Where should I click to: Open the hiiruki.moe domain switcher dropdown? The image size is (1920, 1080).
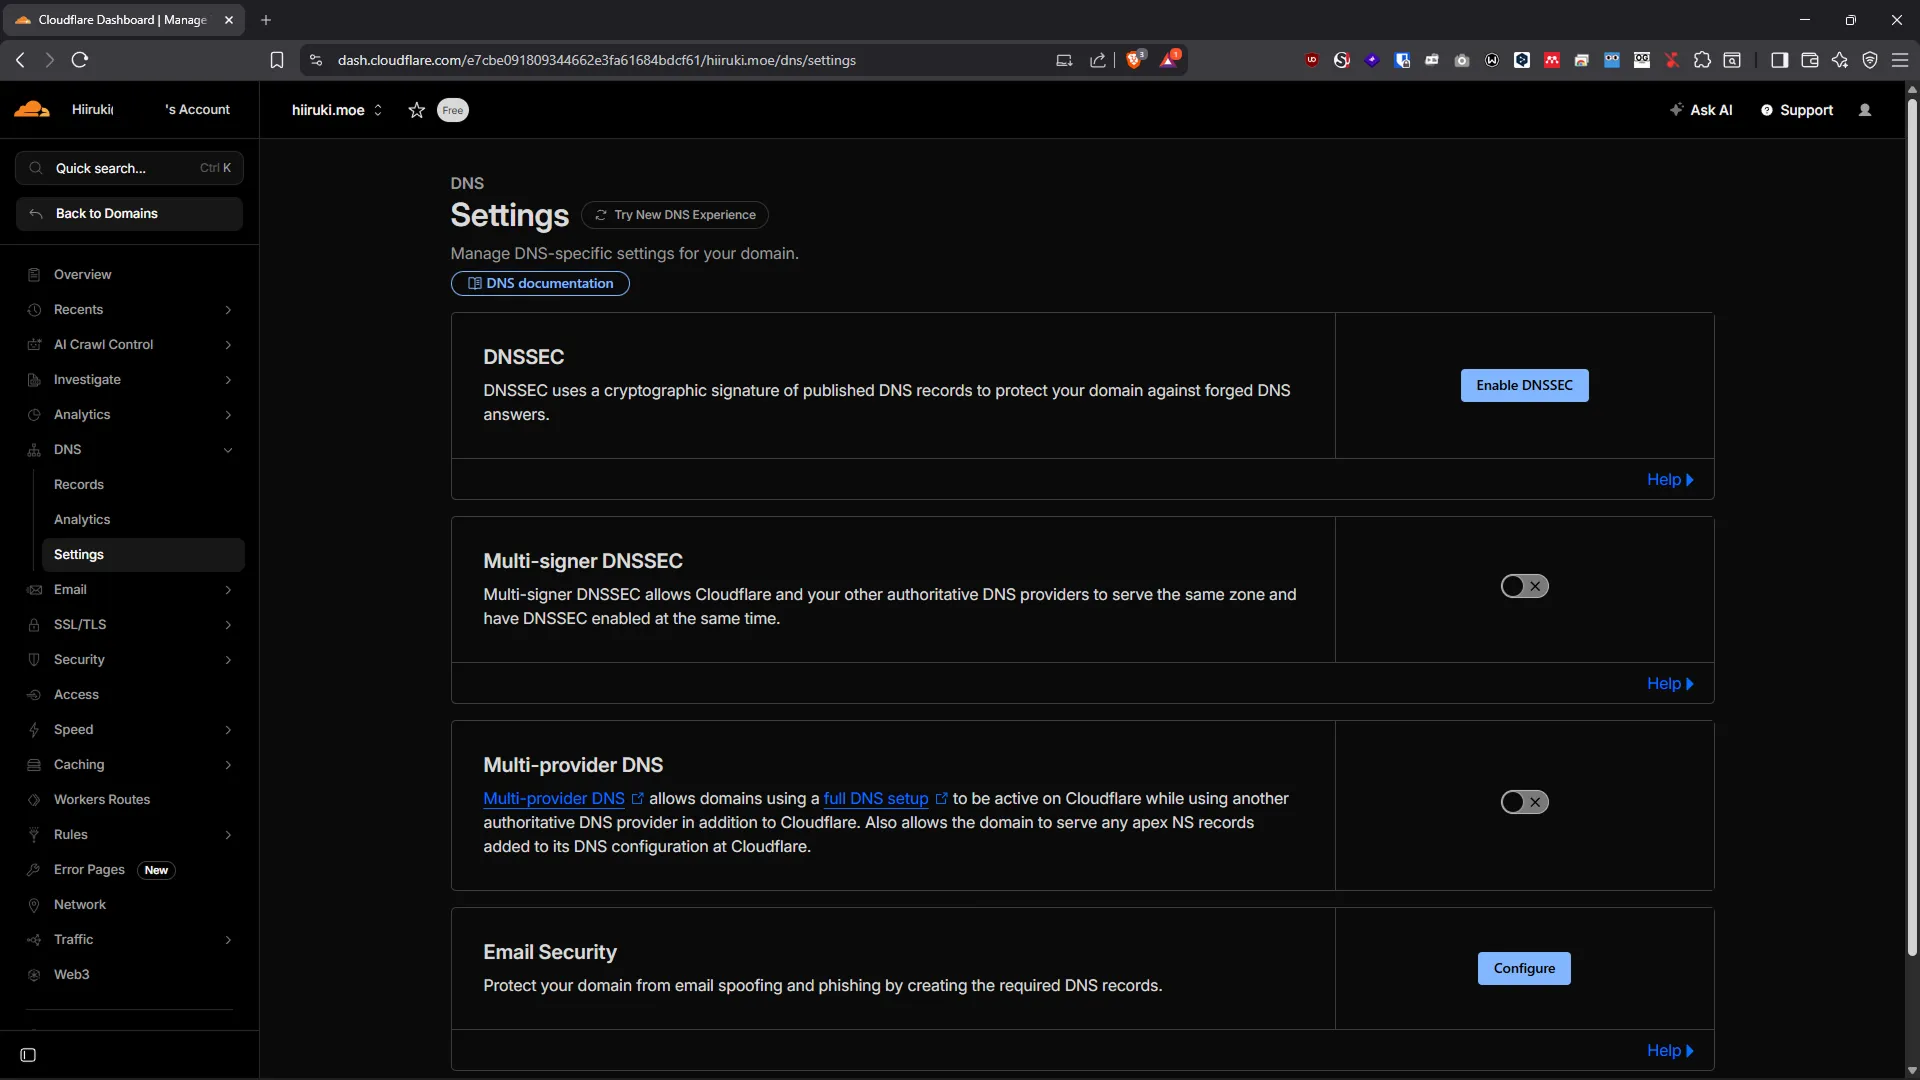point(337,110)
